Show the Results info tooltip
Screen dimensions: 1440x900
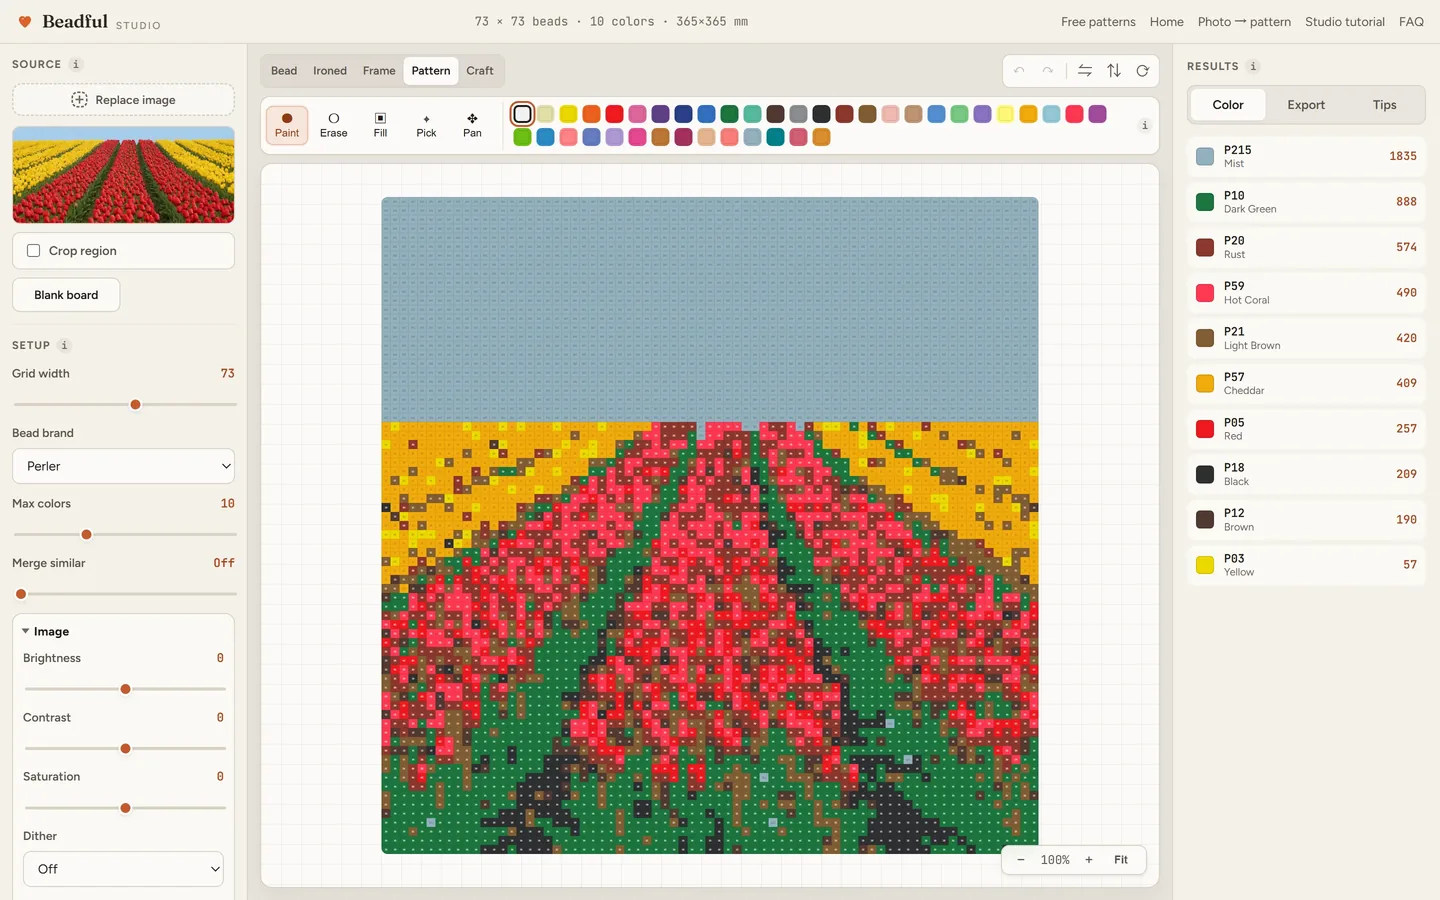[1253, 66]
